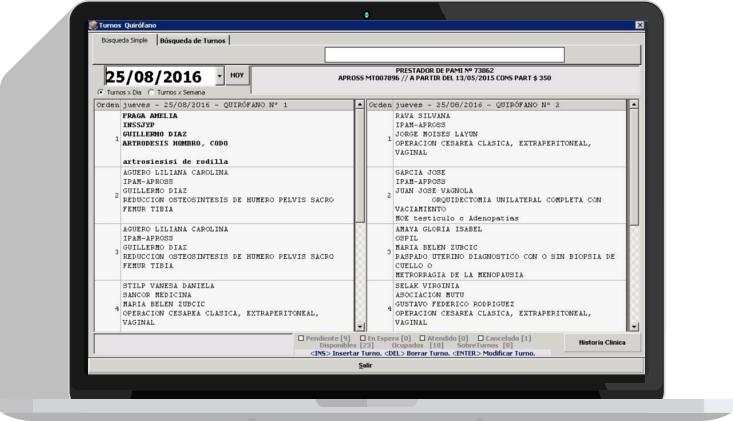The height and width of the screenshot is (421, 733).
Task: Select the Turnos x Día radio button
Action: 101,92
